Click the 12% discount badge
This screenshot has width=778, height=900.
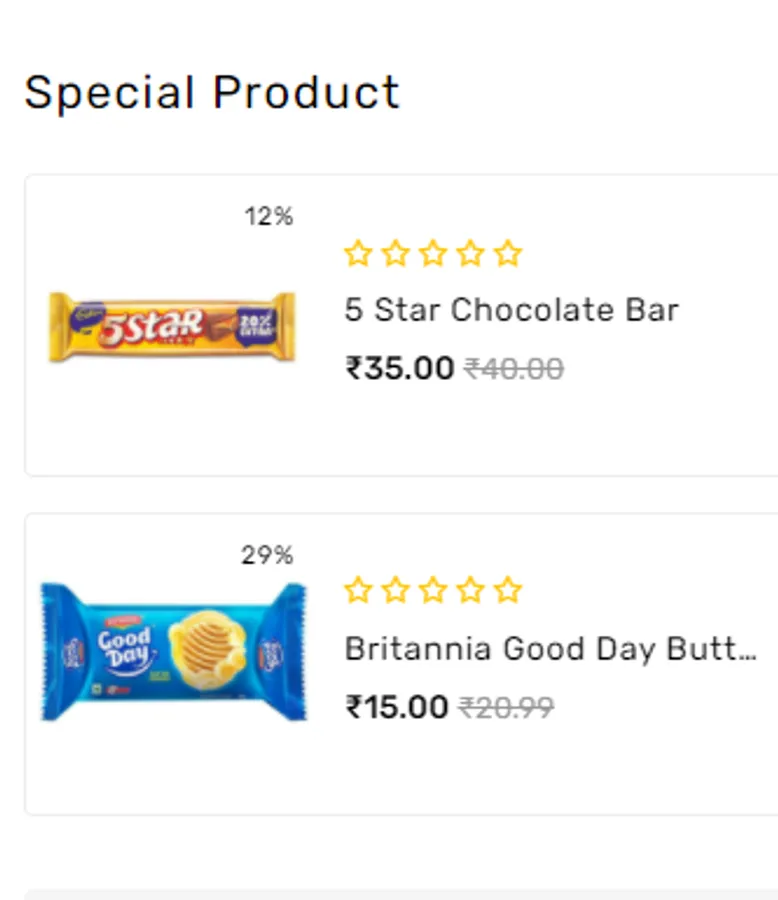pos(269,216)
